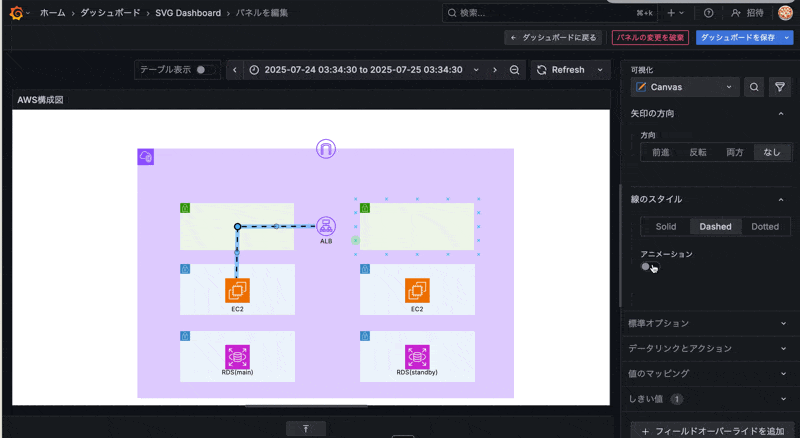Toggle the テーブル表示 table view switch
Screen dimensions: 800x438
[x=204, y=70]
